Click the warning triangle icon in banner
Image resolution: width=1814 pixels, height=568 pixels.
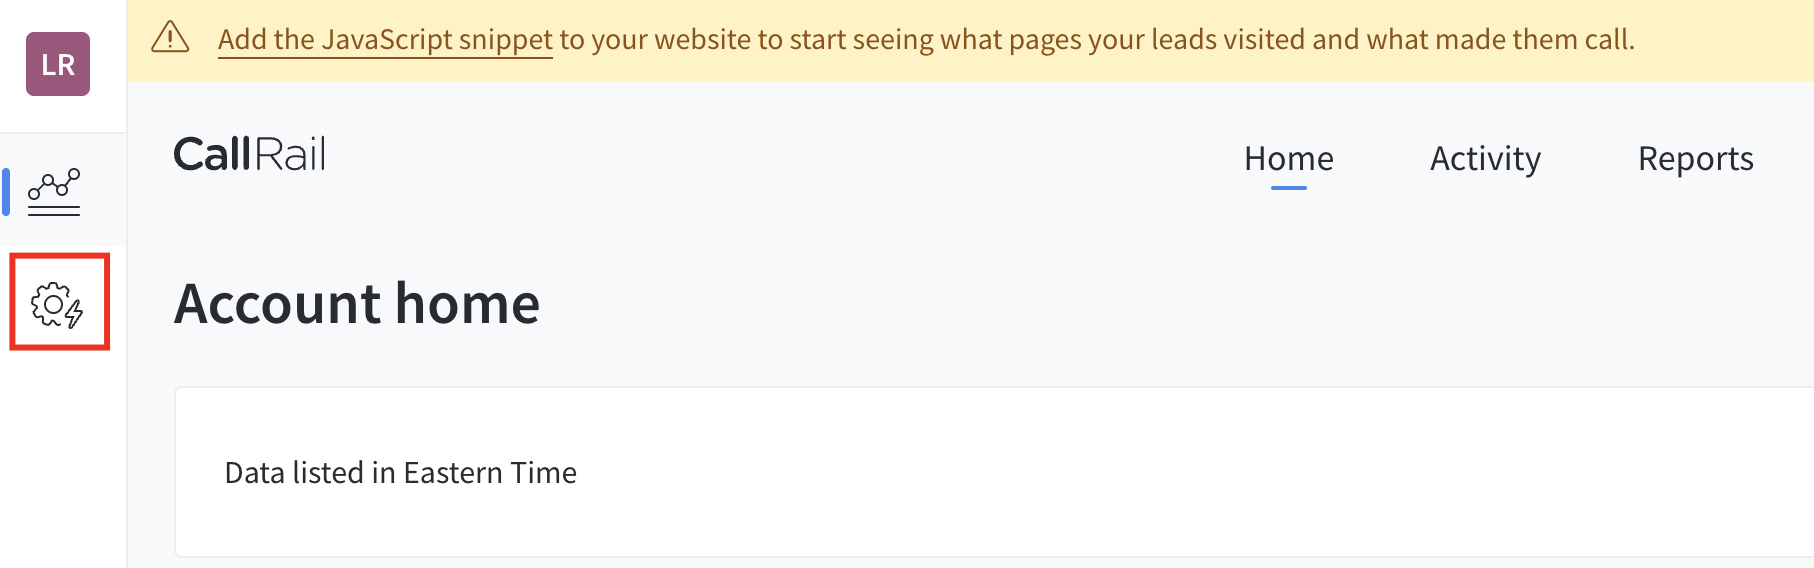170,38
